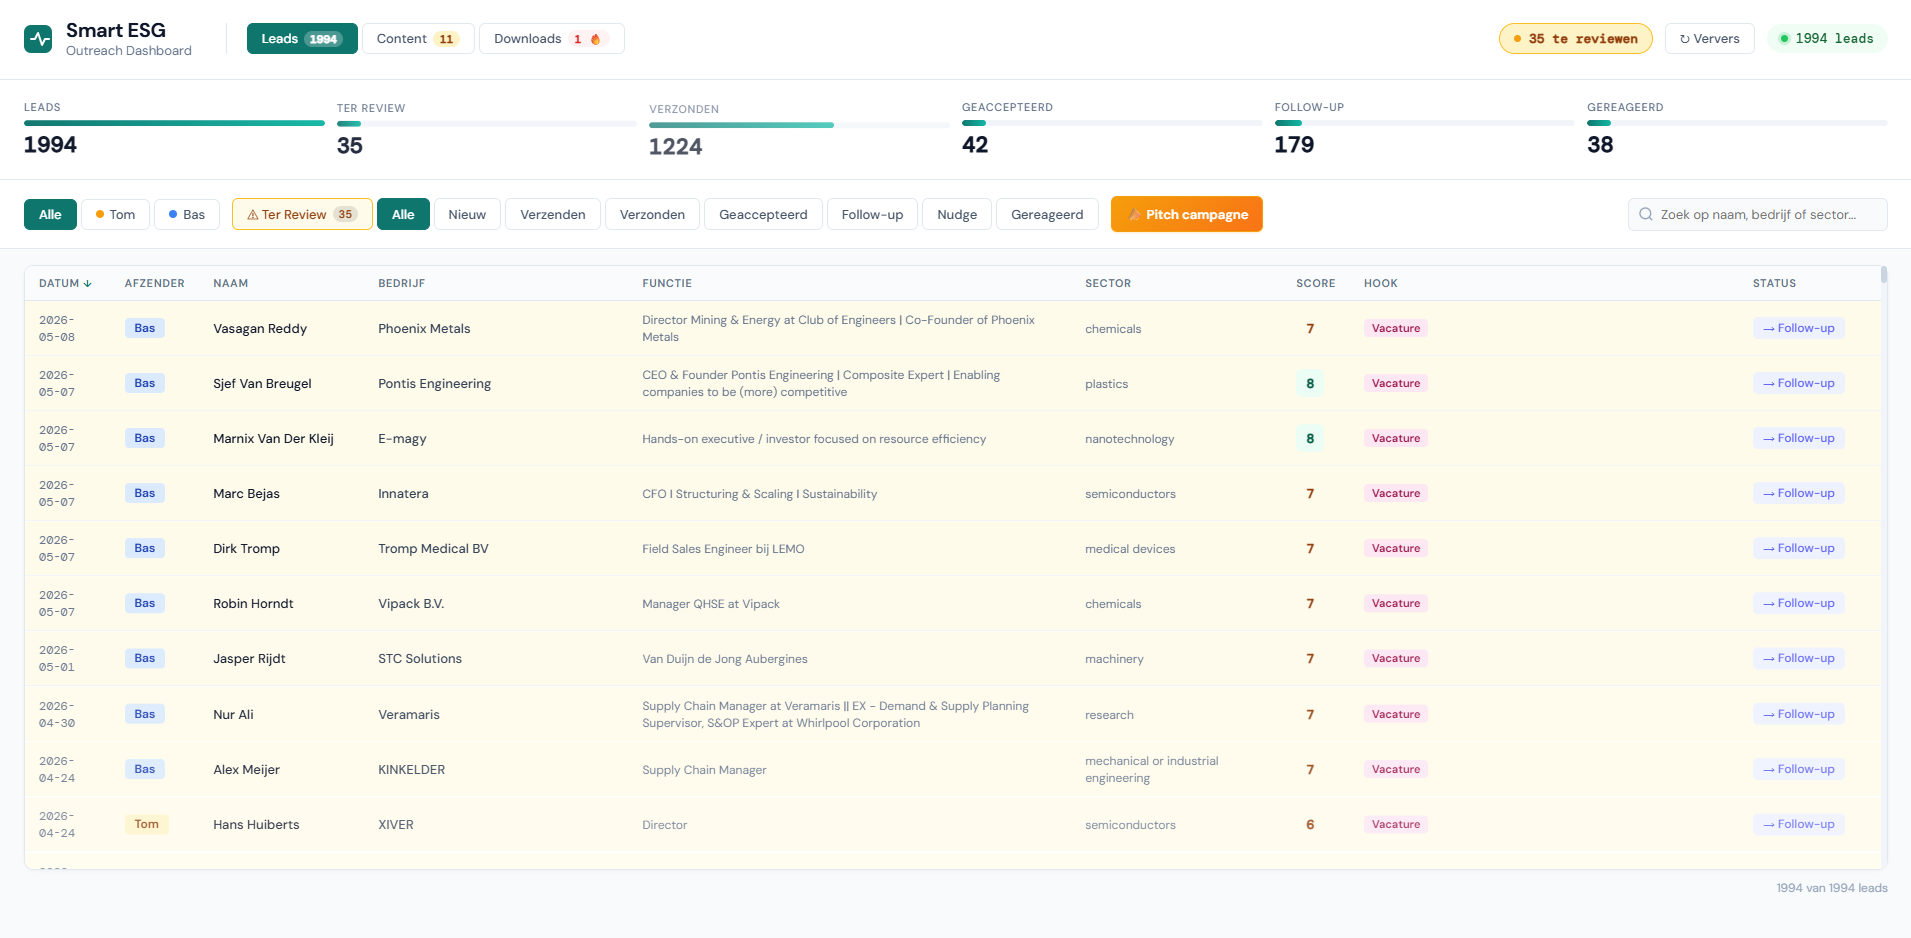Click the Smart ESG pulse logo icon
The image size is (1911, 938).
coord(38,39)
